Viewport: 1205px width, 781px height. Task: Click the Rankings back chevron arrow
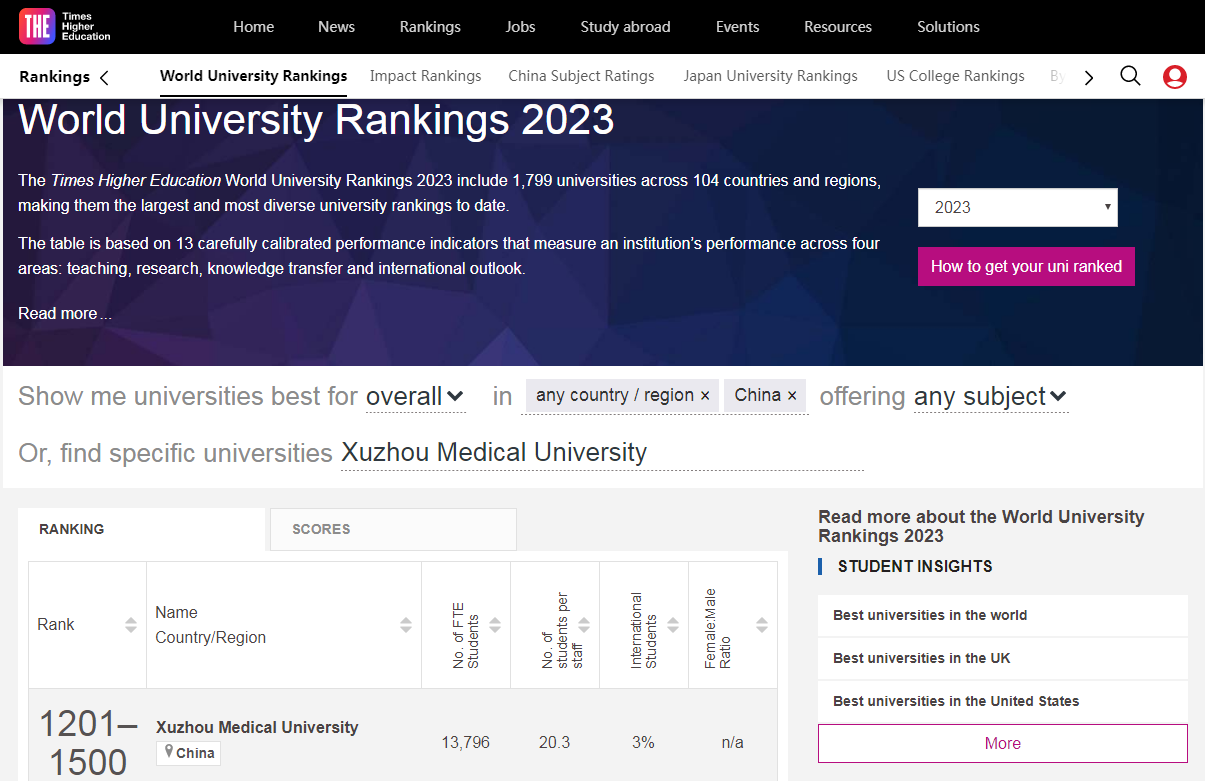[x=104, y=77]
